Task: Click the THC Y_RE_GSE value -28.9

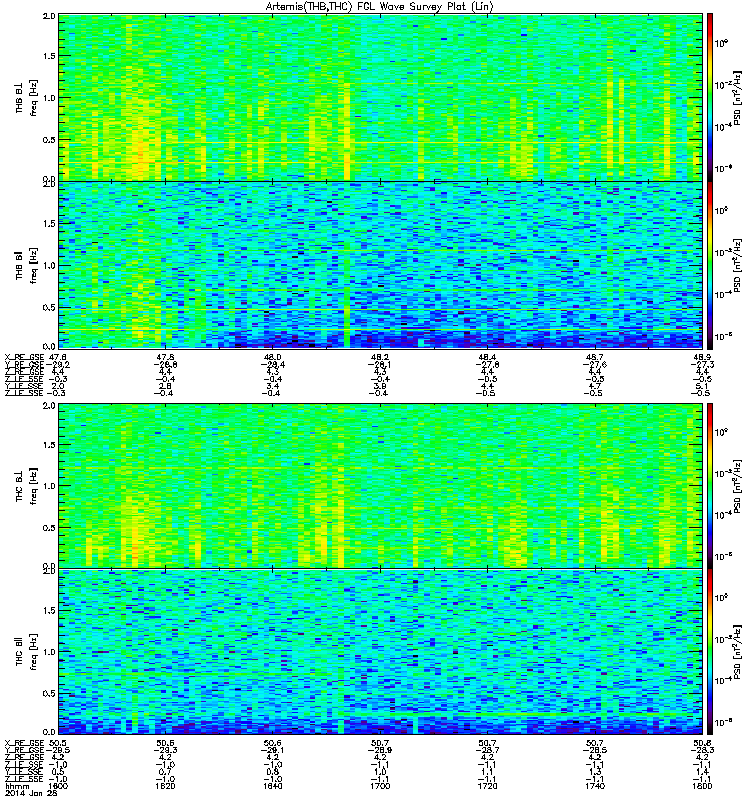Action: [x=379, y=750]
